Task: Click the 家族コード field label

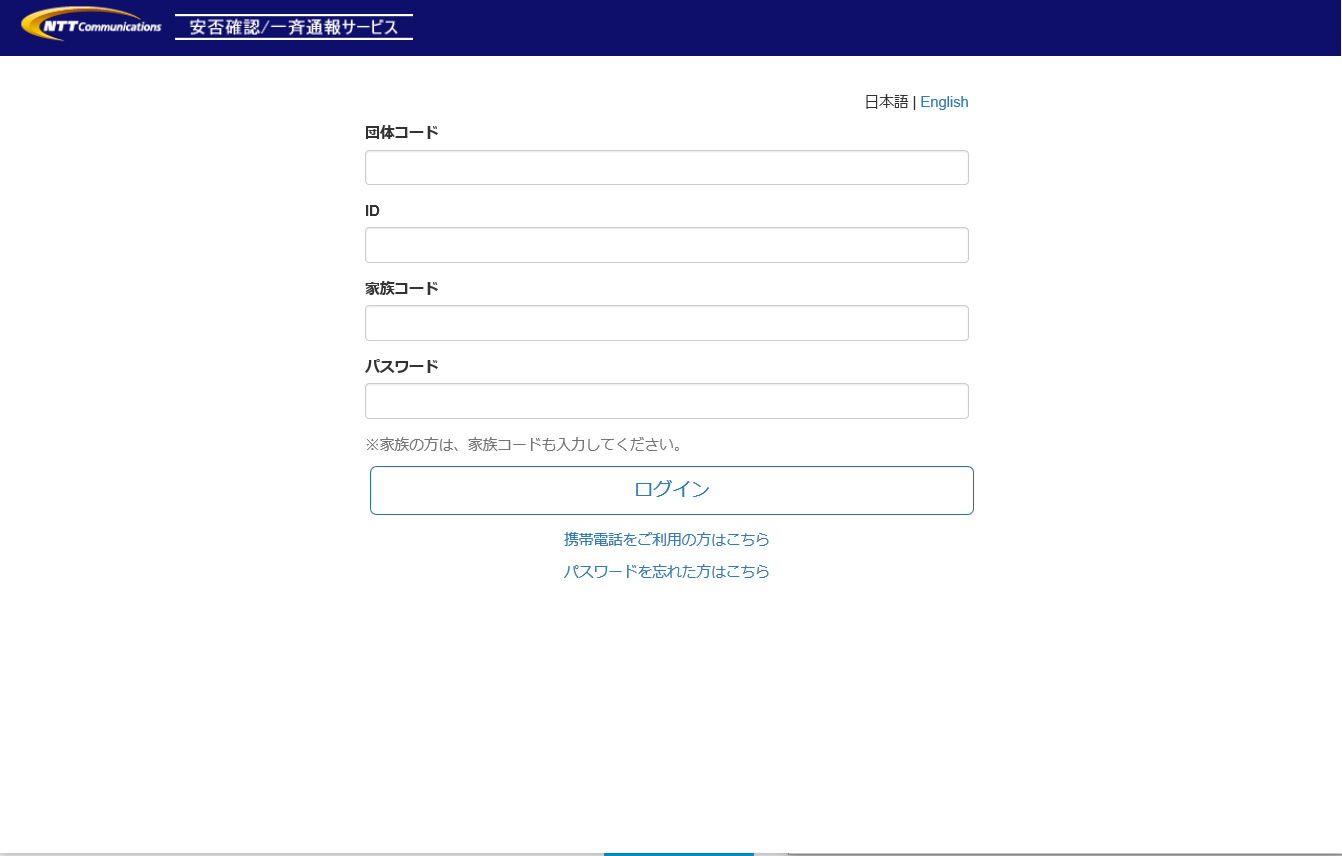Action: point(401,289)
